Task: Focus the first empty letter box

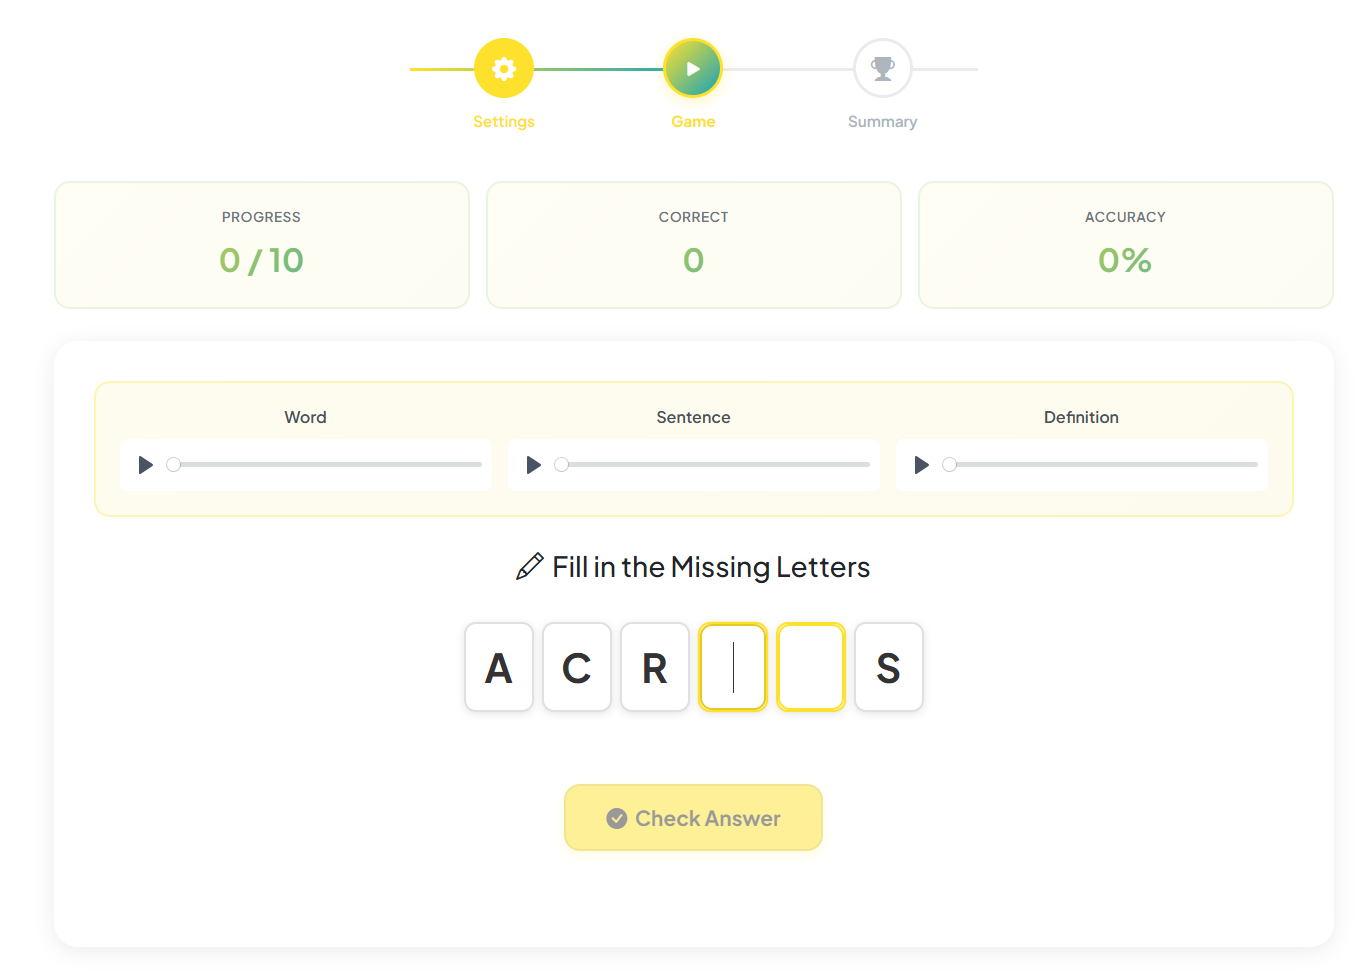Action: pos(733,667)
